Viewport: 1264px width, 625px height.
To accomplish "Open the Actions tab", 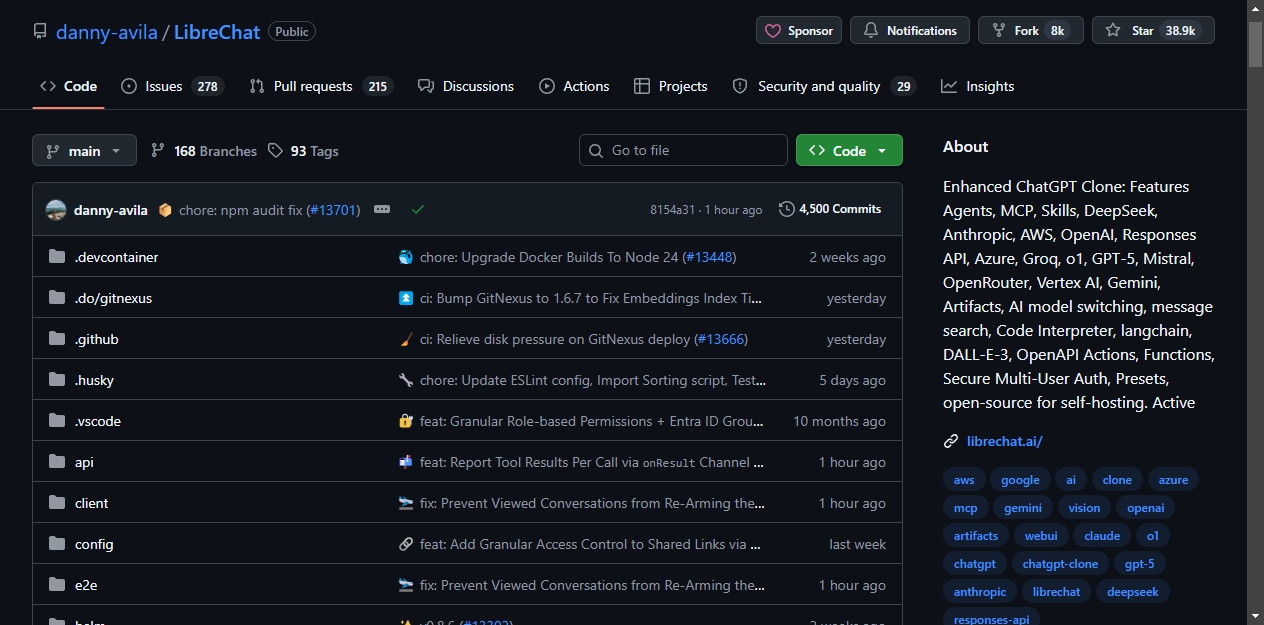I will coord(574,86).
